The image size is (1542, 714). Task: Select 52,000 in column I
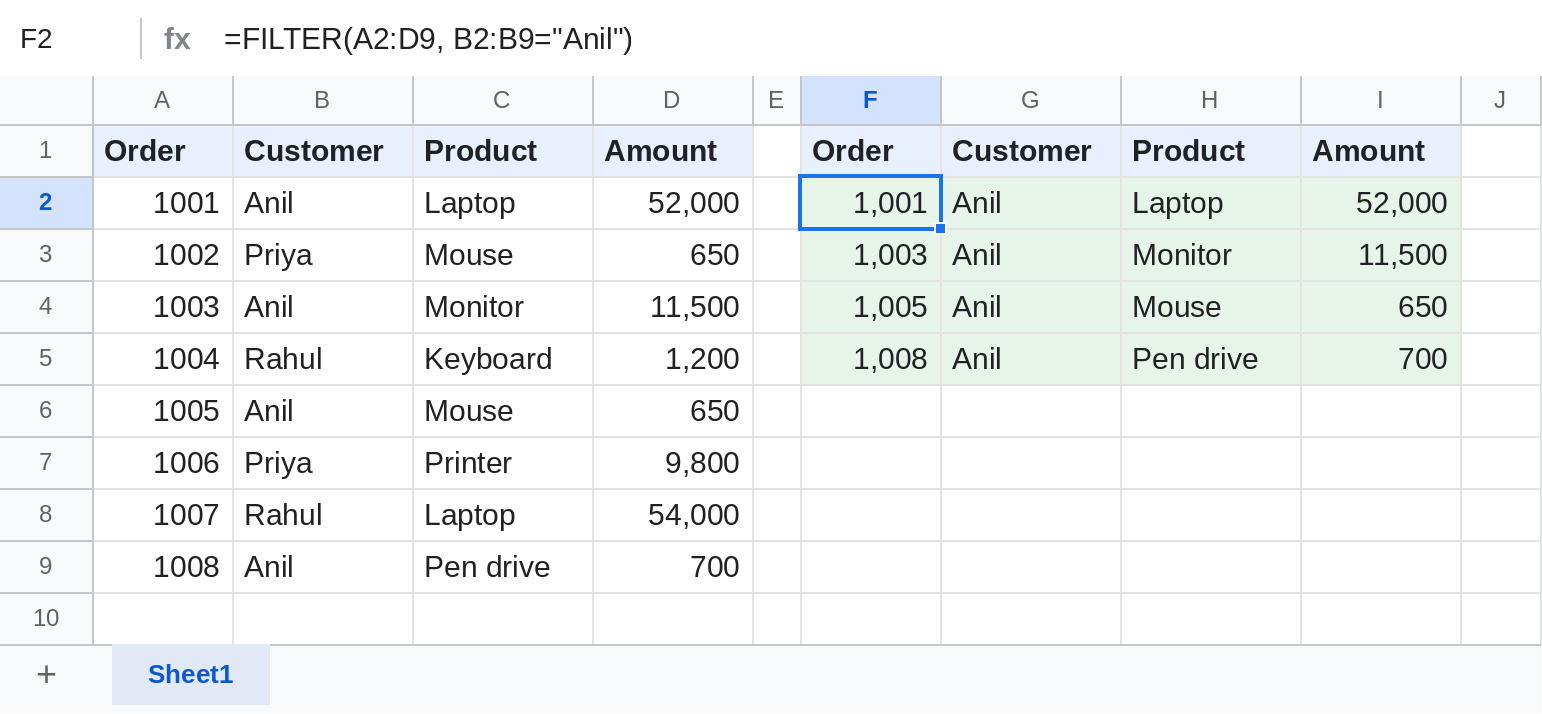click(1381, 203)
